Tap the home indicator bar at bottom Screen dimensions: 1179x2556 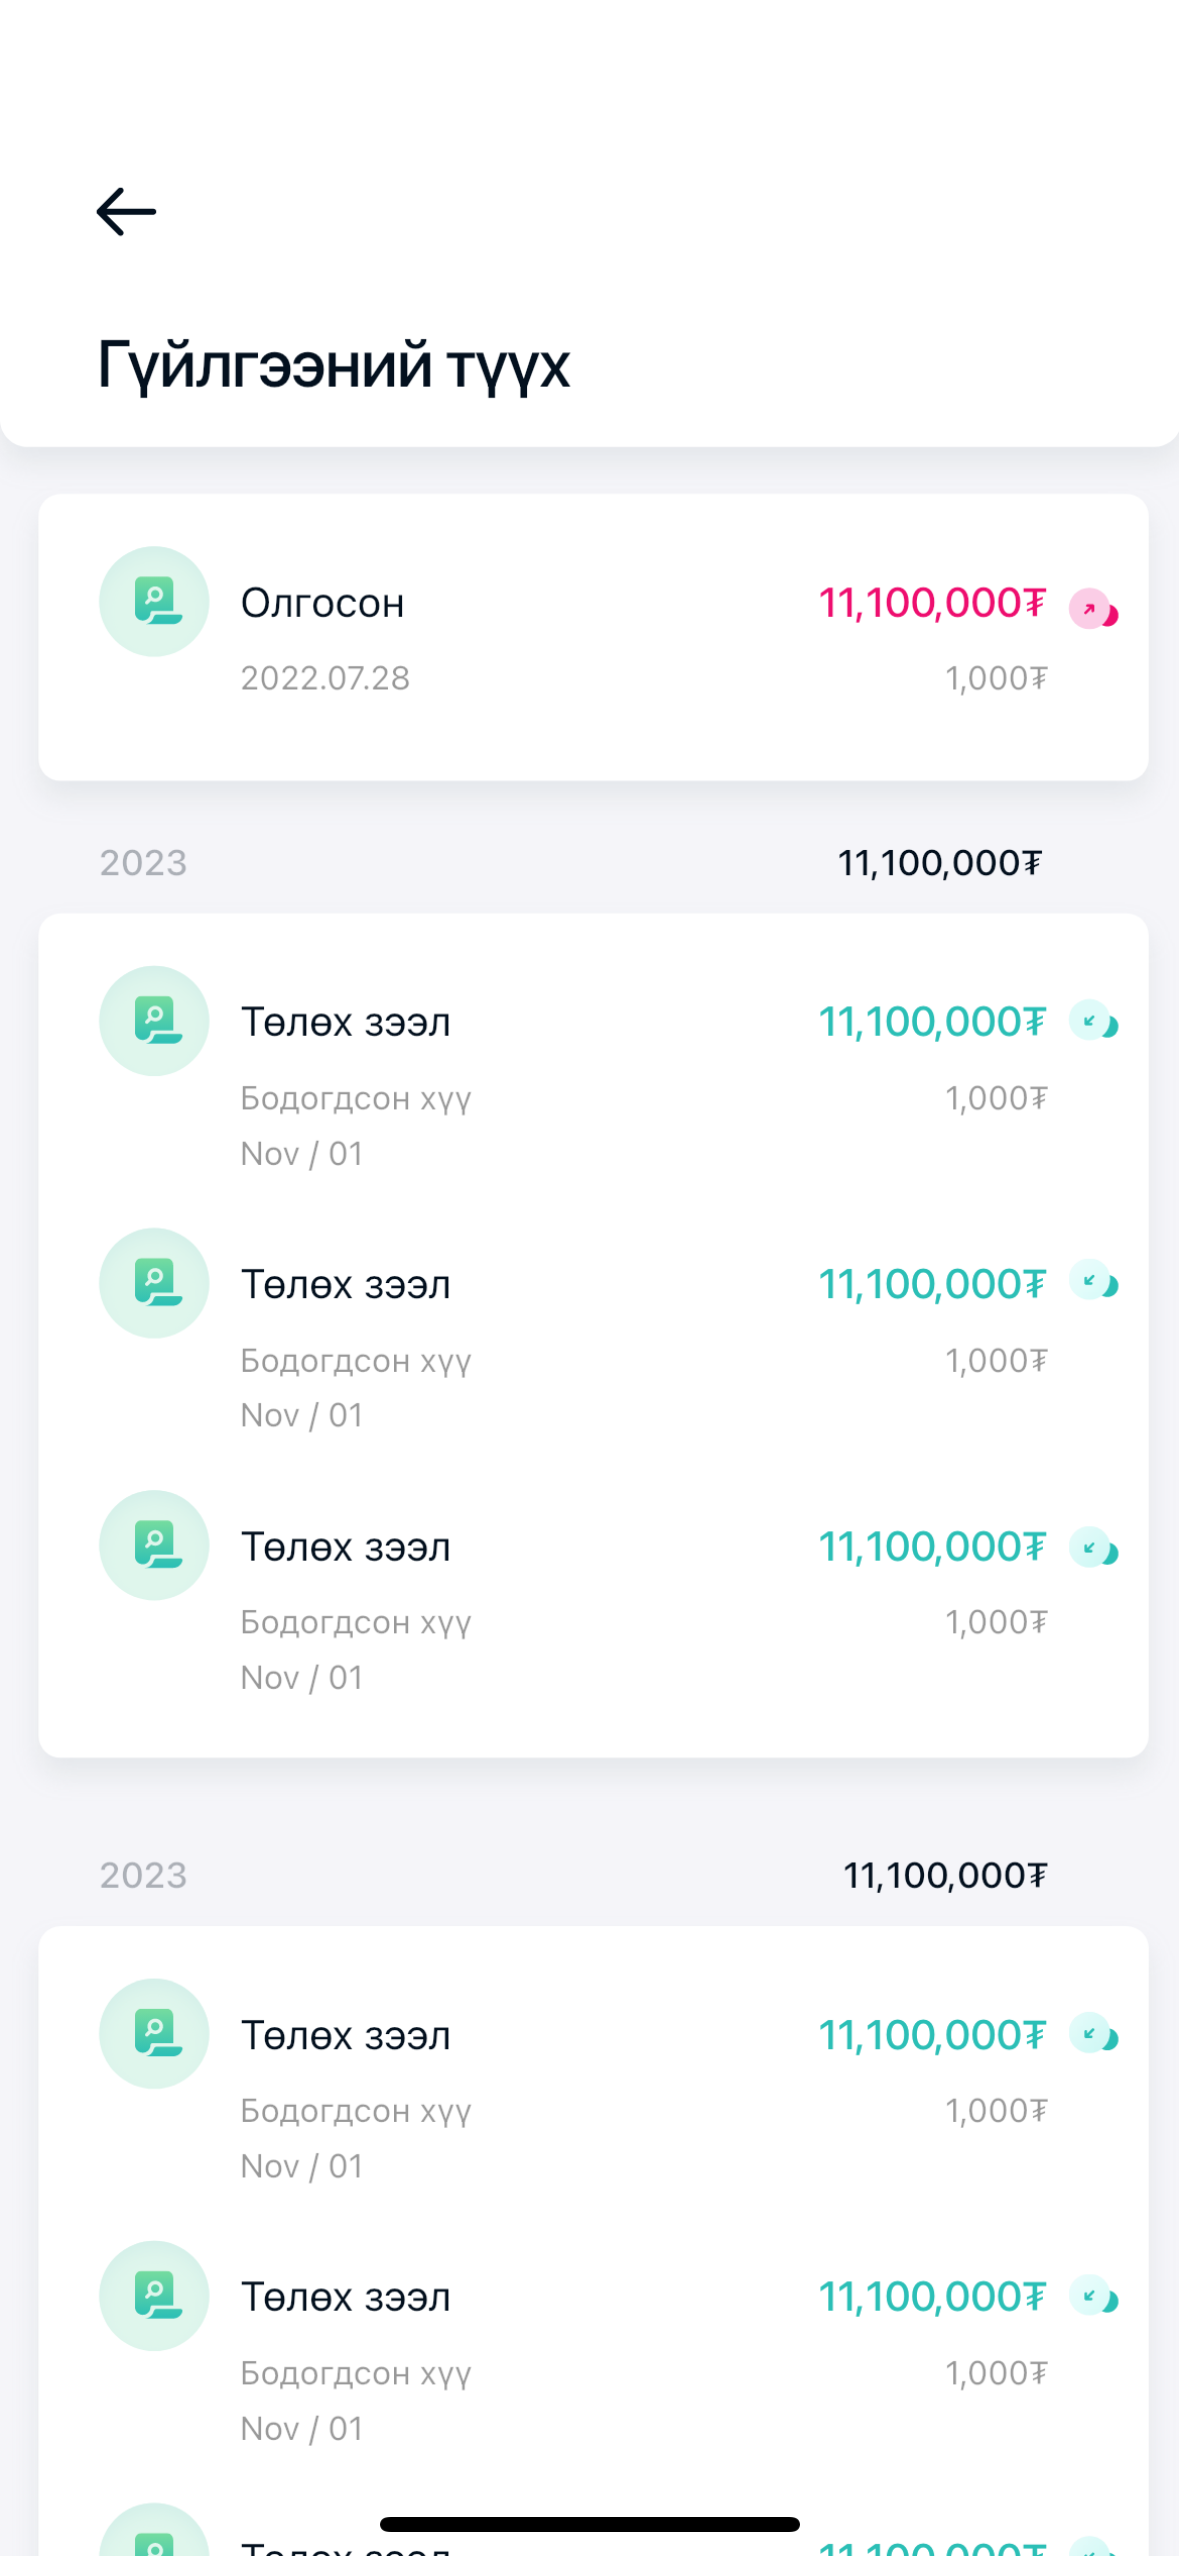tap(589, 2524)
